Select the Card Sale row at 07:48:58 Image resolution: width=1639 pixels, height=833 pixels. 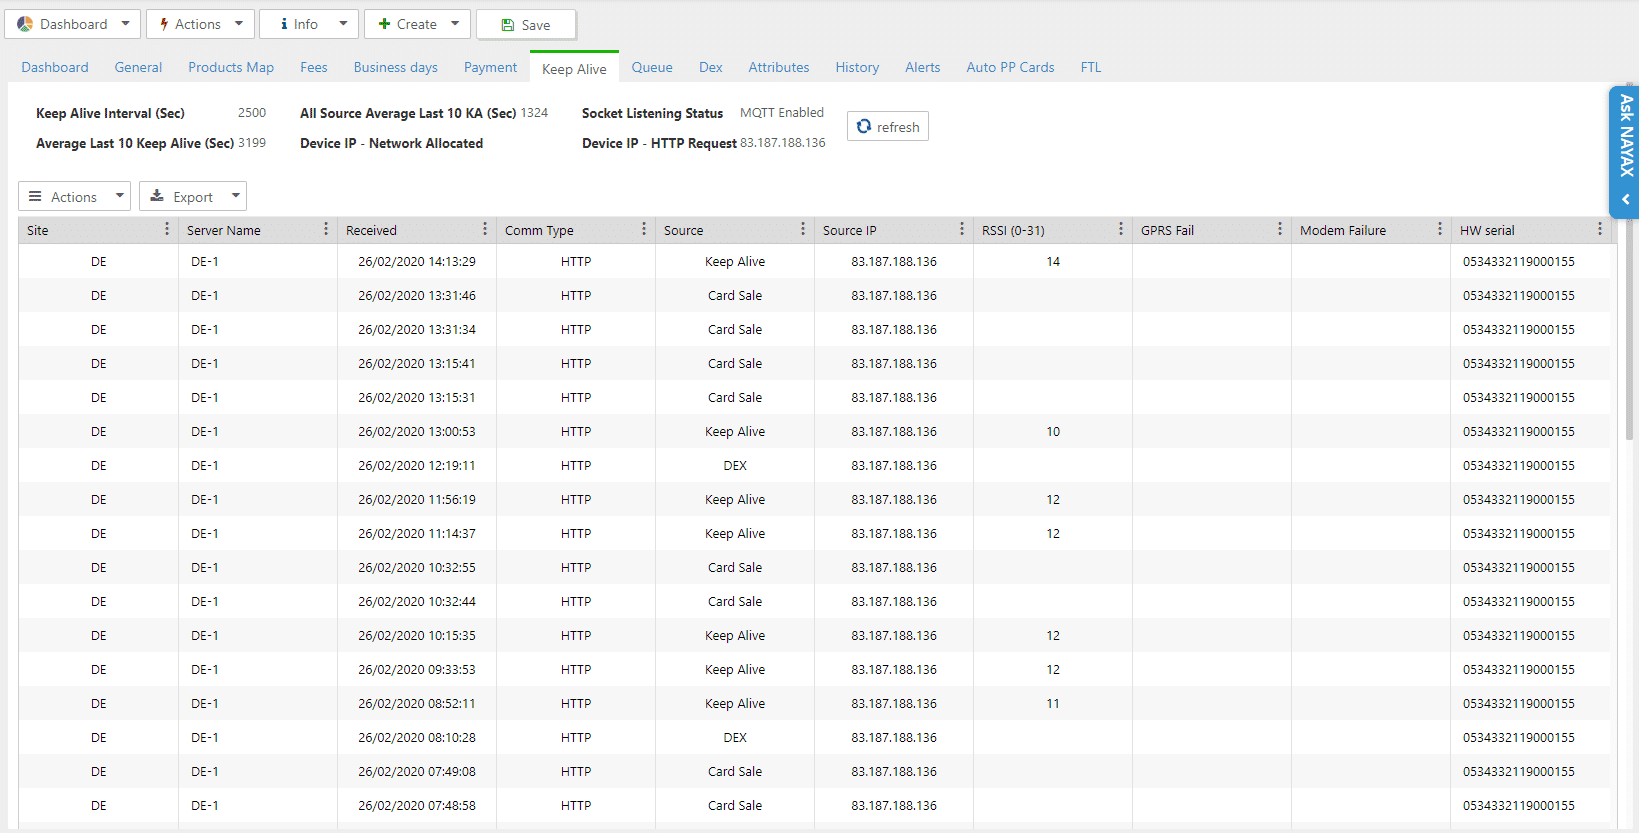814,806
